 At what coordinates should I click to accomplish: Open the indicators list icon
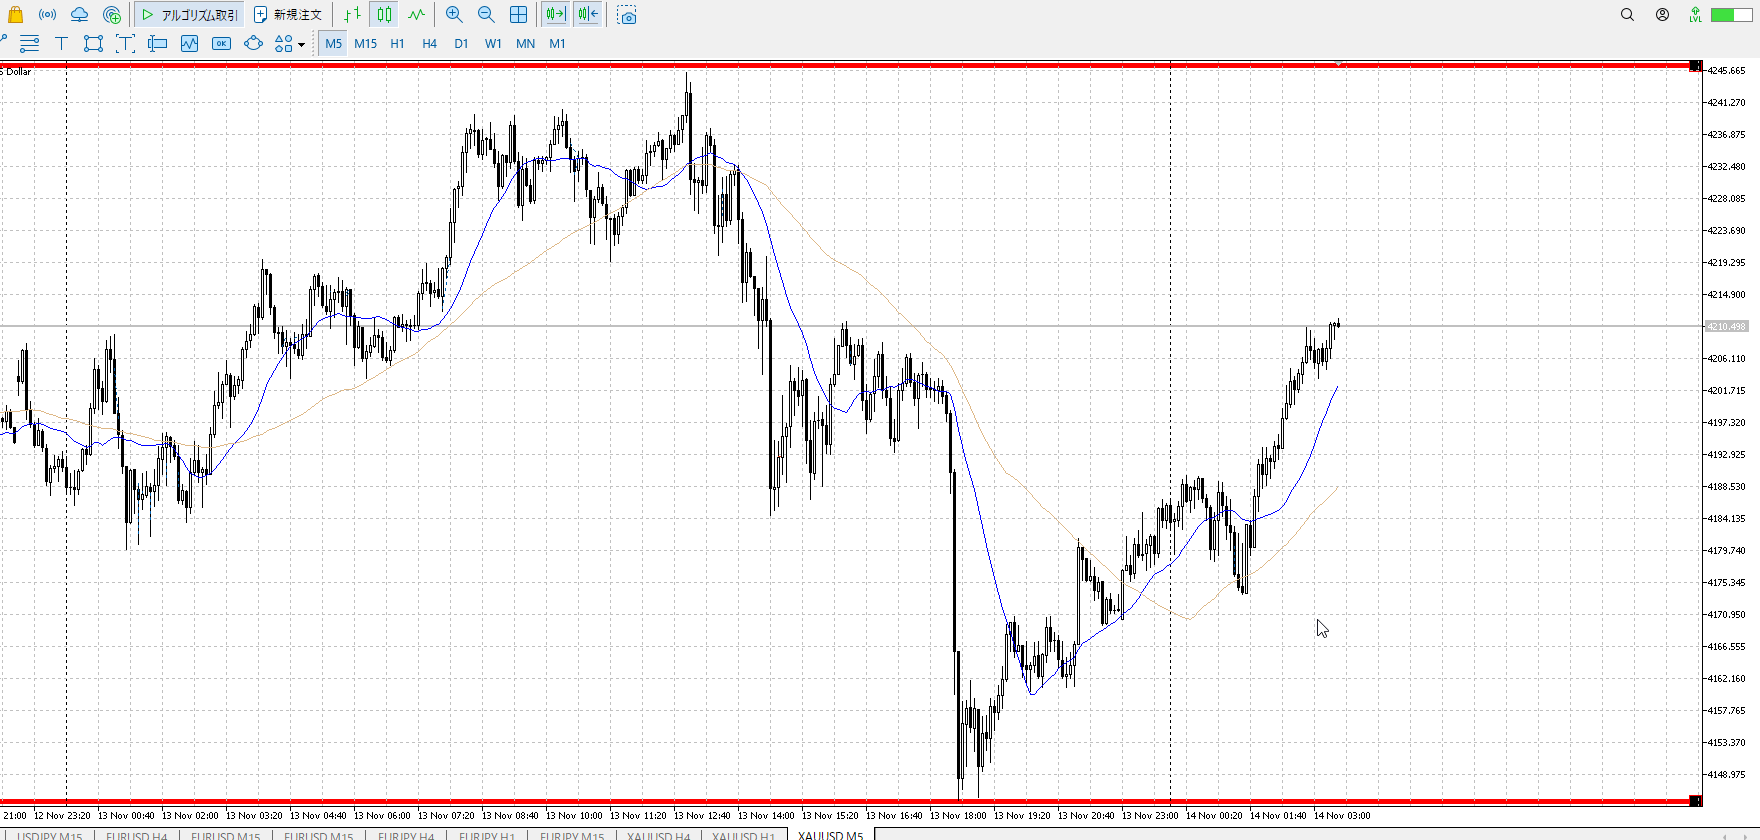[x=189, y=43]
